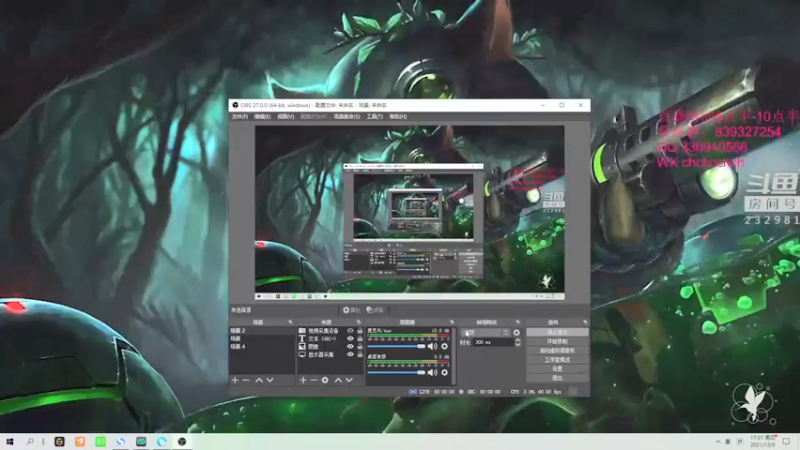Move scene up arrow
Image resolution: width=800 pixels, height=450 pixels.
coord(259,380)
